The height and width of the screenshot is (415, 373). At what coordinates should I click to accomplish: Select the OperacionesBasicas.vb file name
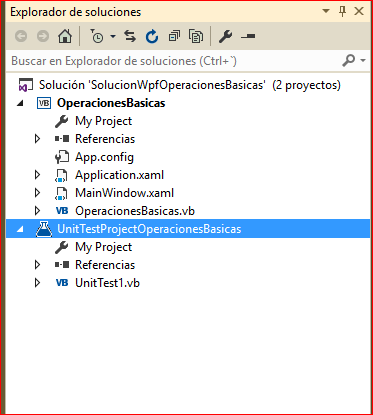(x=135, y=211)
